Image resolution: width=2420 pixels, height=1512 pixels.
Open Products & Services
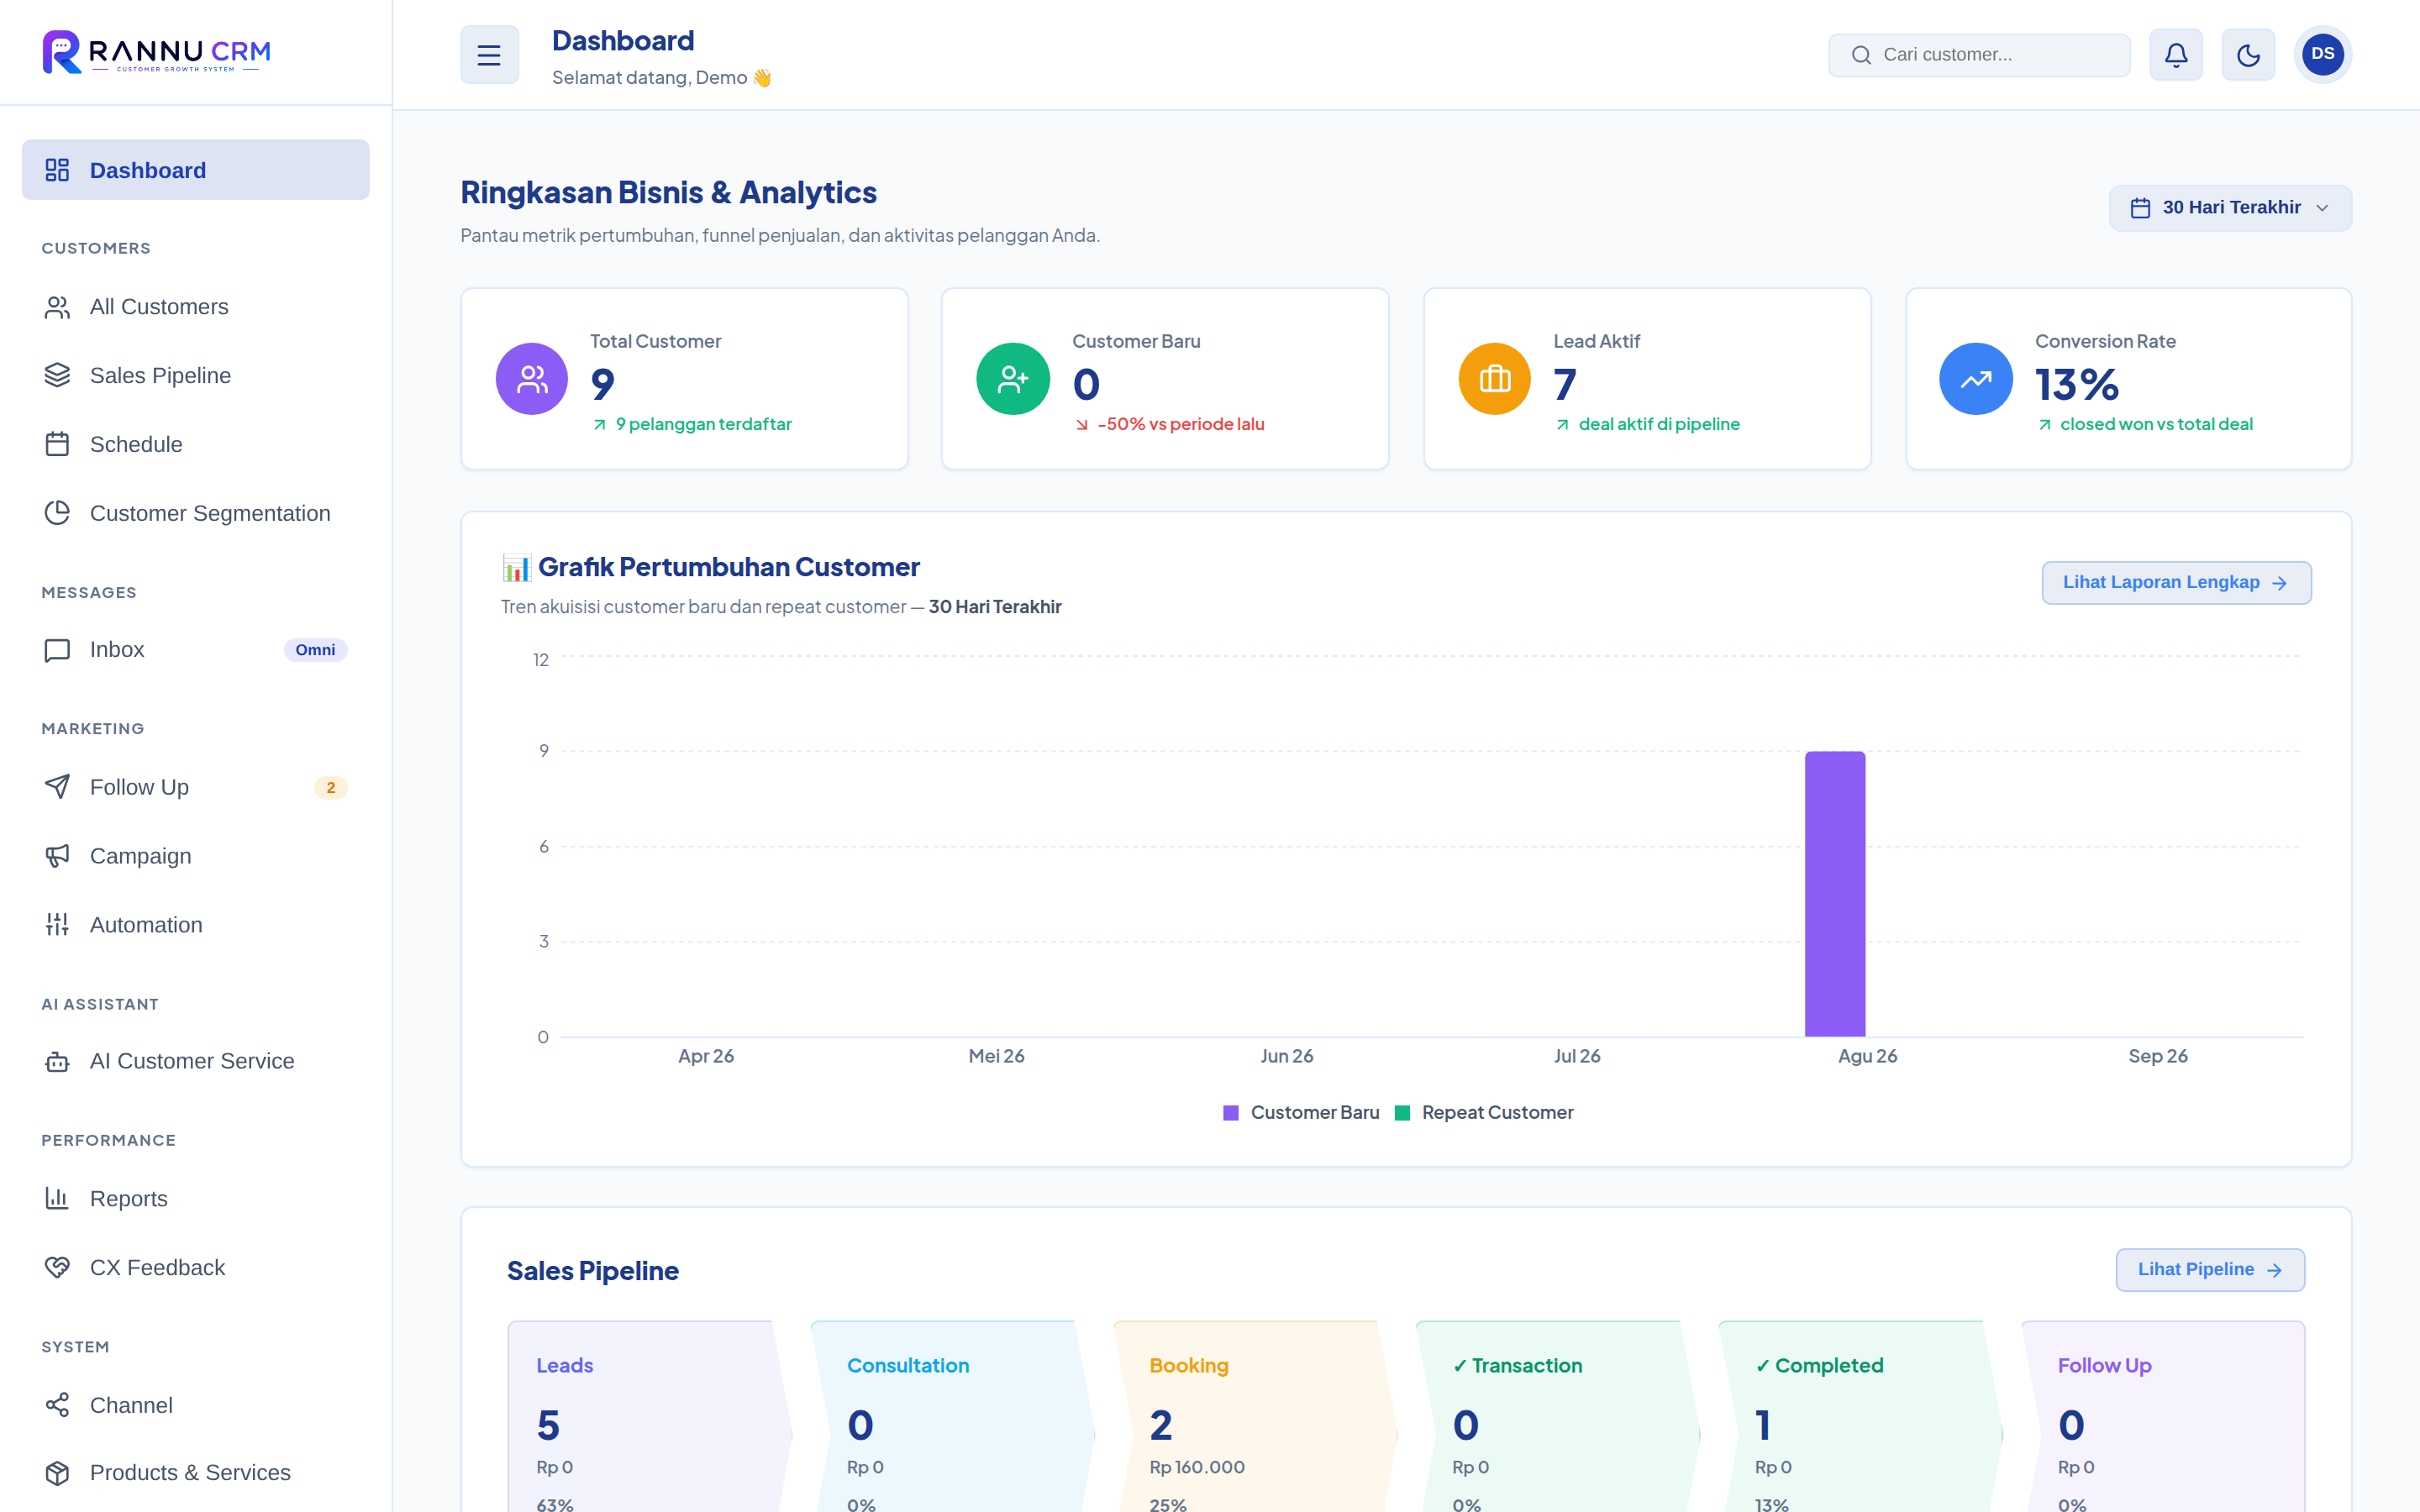tap(196, 1473)
